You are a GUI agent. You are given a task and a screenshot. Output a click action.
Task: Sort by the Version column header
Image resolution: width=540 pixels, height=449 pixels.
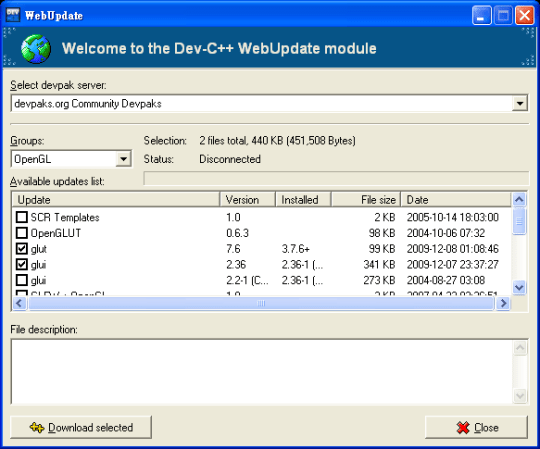pos(248,200)
